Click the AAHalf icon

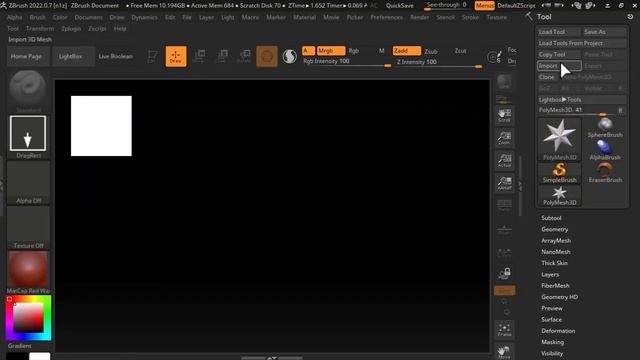[x=504, y=183]
